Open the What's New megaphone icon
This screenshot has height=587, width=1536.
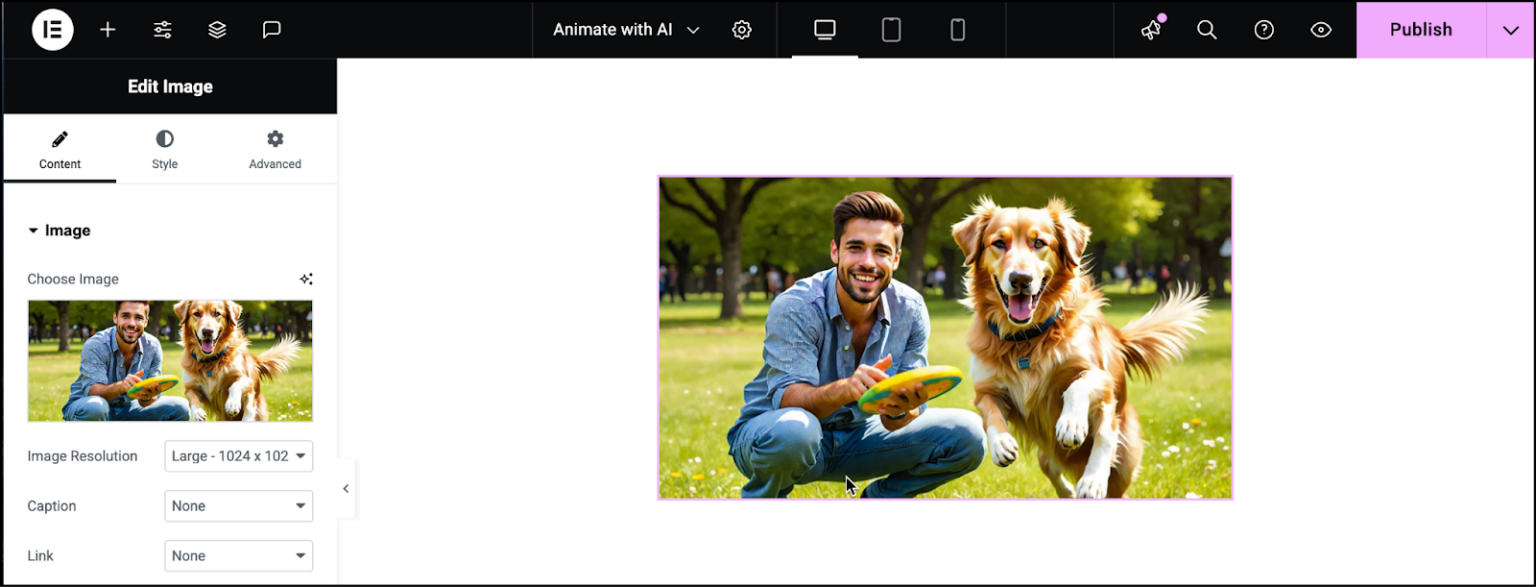(1150, 30)
